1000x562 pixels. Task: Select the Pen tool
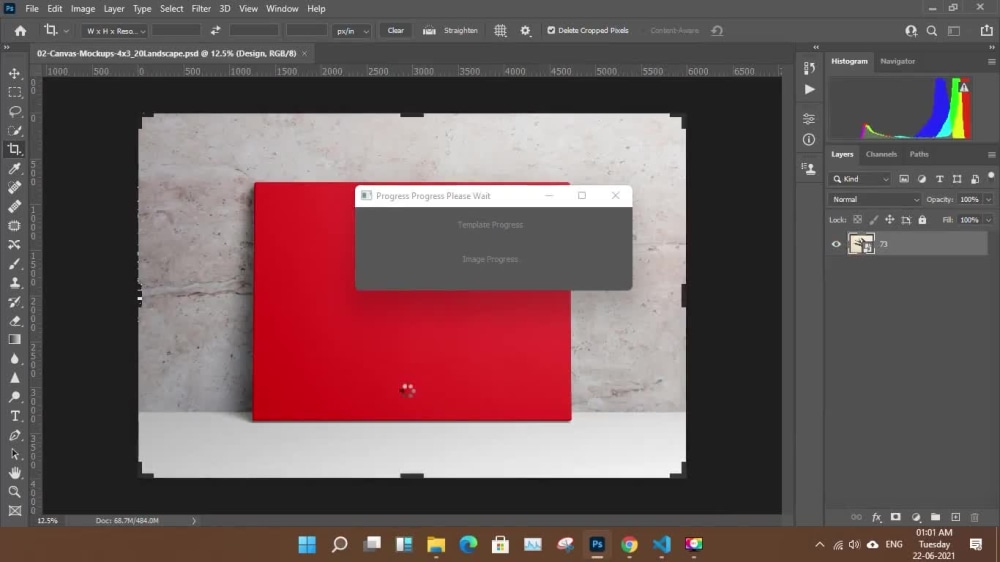15,435
